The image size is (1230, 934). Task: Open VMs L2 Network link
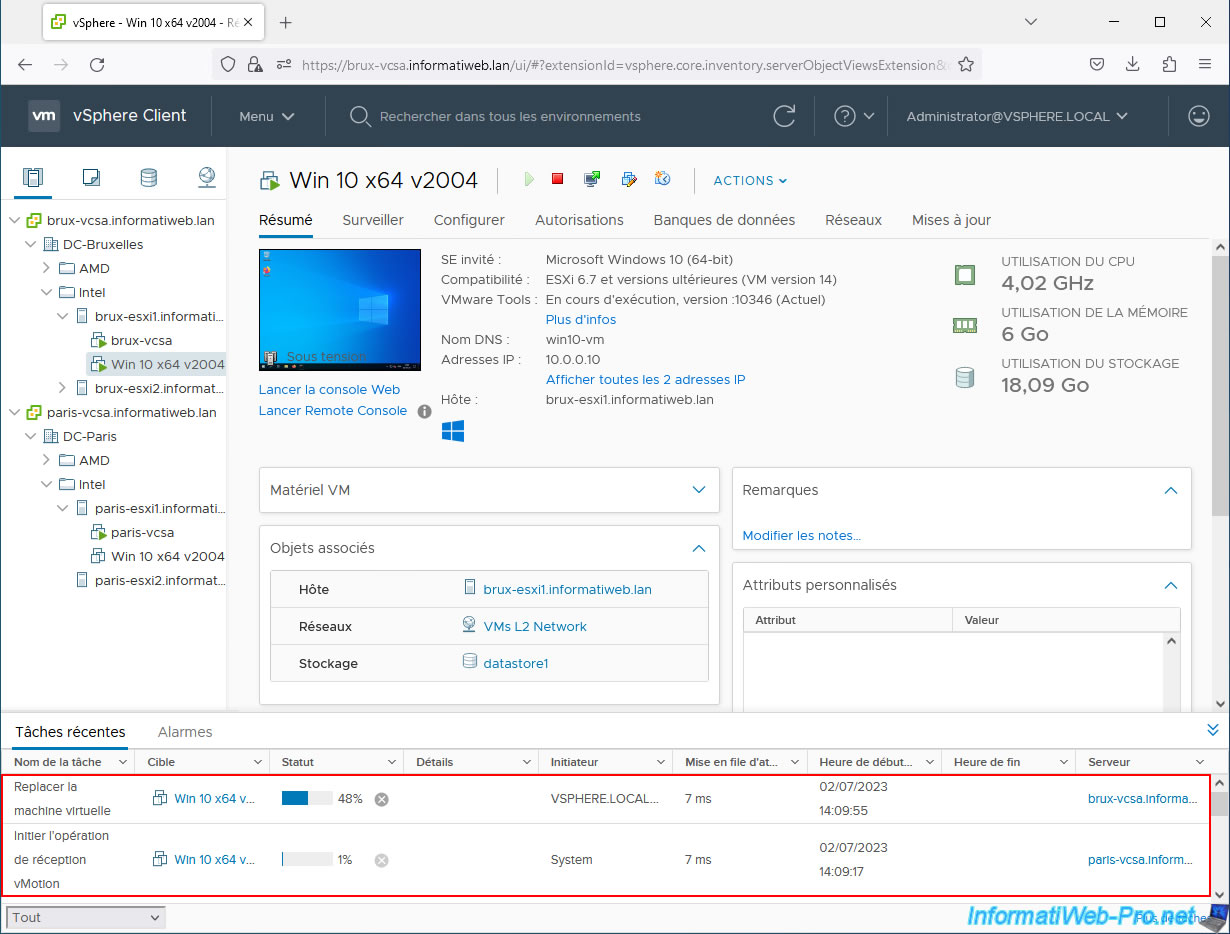point(535,626)
